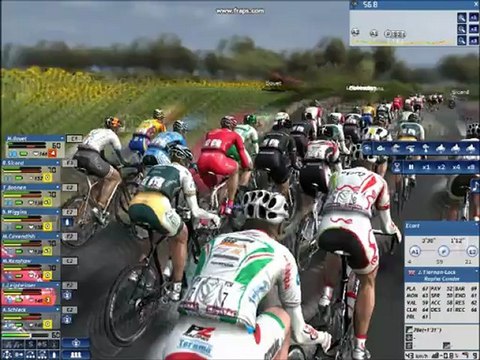The height and width of the screenshot is (360, 480).
Task: Click the Ecart panel title
Action: click(x=412, y=226)
